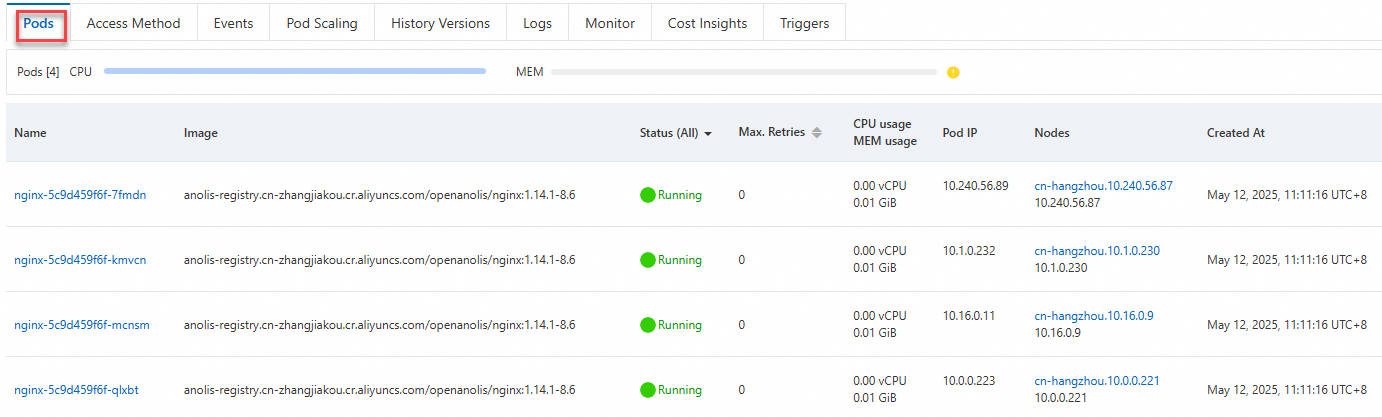Sort pods by Max. Retries column
Screen dimensions: 1382x417
[816, 132]
